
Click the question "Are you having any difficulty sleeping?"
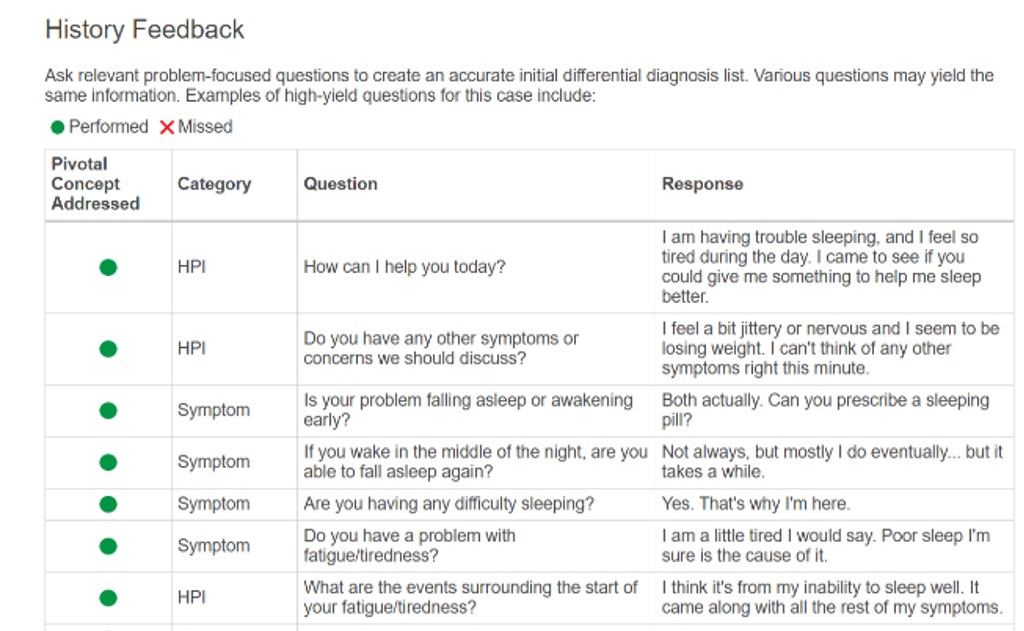coord(448,504)
